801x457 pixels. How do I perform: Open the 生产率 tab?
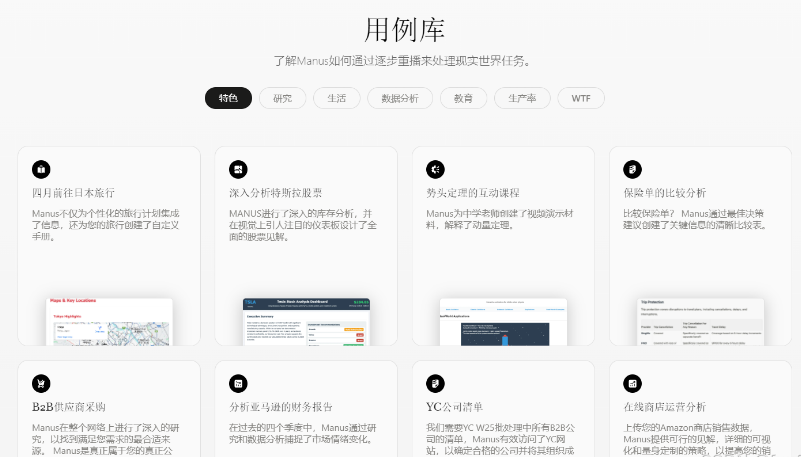pyautogui.click(x=522, y=98)
